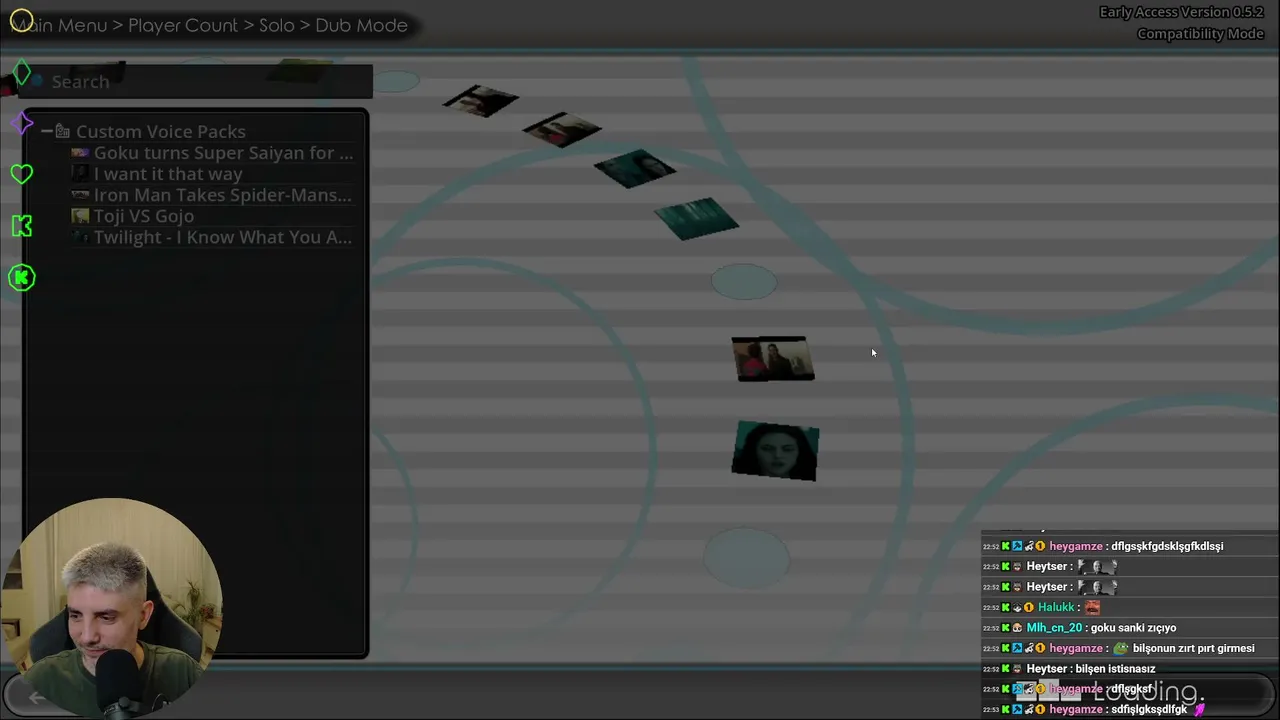
Task: Click the yellow circle icon beside Main Menu
Action: pyautogui.click(x=21, y=21)
